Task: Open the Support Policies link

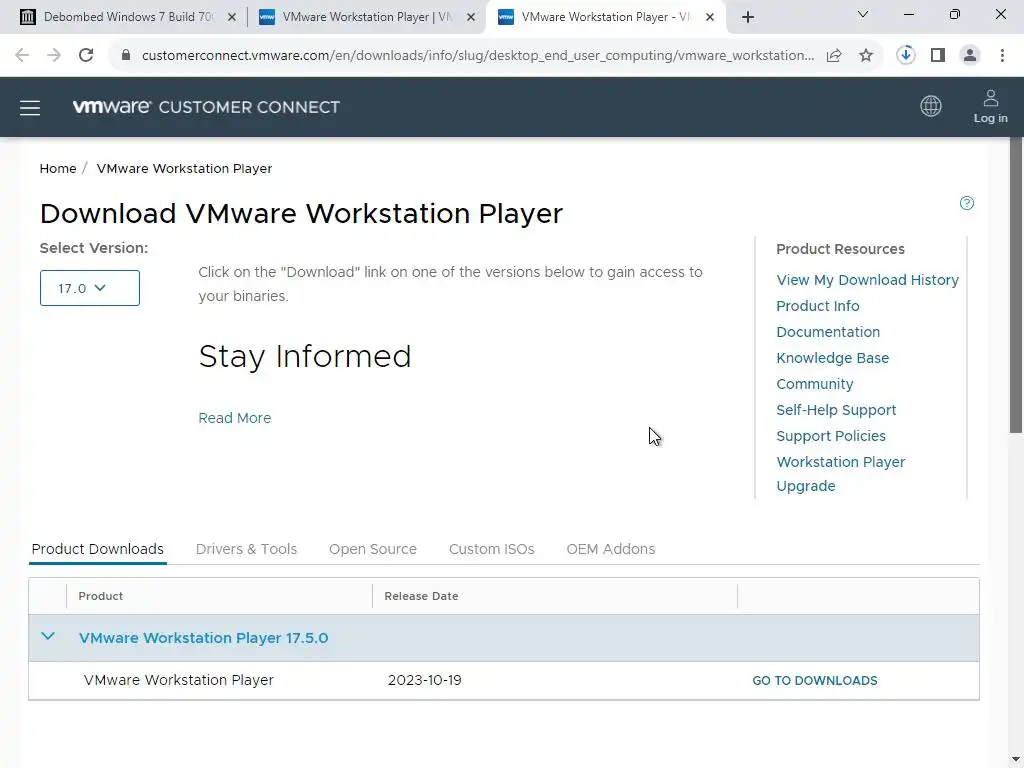Action: (831, 436)
